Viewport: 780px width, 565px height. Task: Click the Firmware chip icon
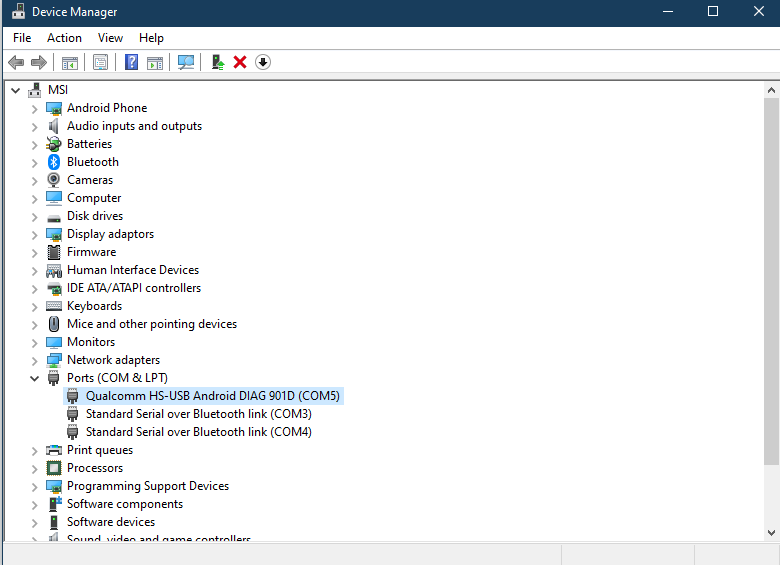pos(54,252)
